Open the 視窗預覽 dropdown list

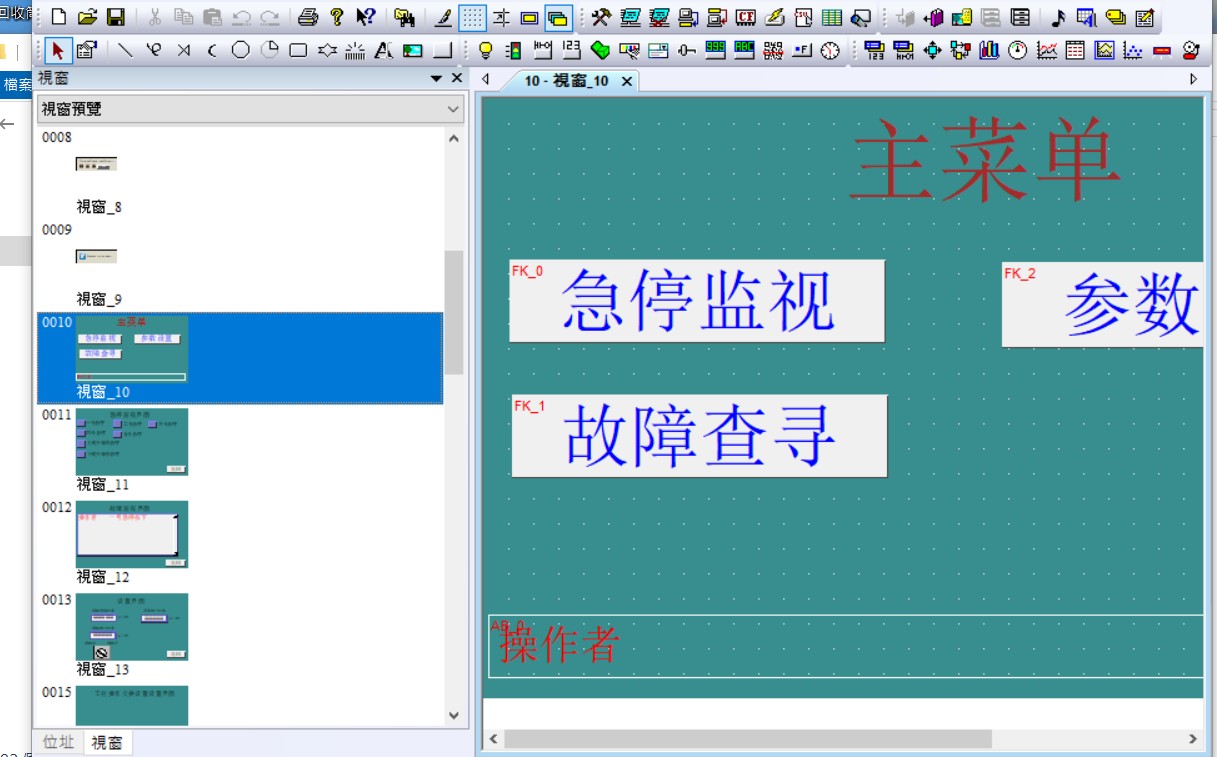[453, 109]
